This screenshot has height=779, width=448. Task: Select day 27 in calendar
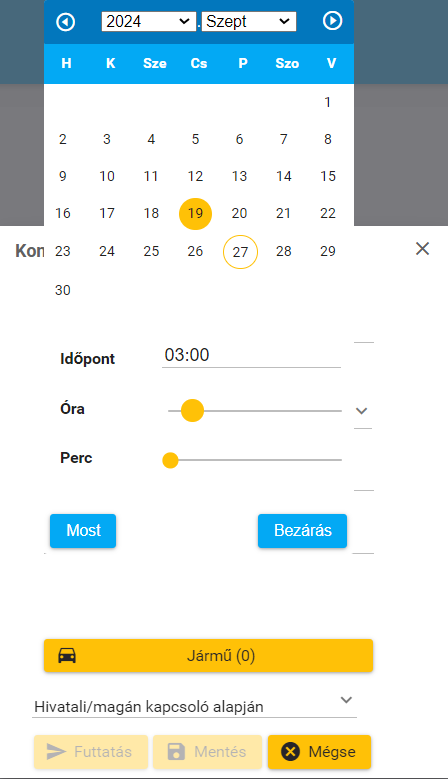(240, 252)
